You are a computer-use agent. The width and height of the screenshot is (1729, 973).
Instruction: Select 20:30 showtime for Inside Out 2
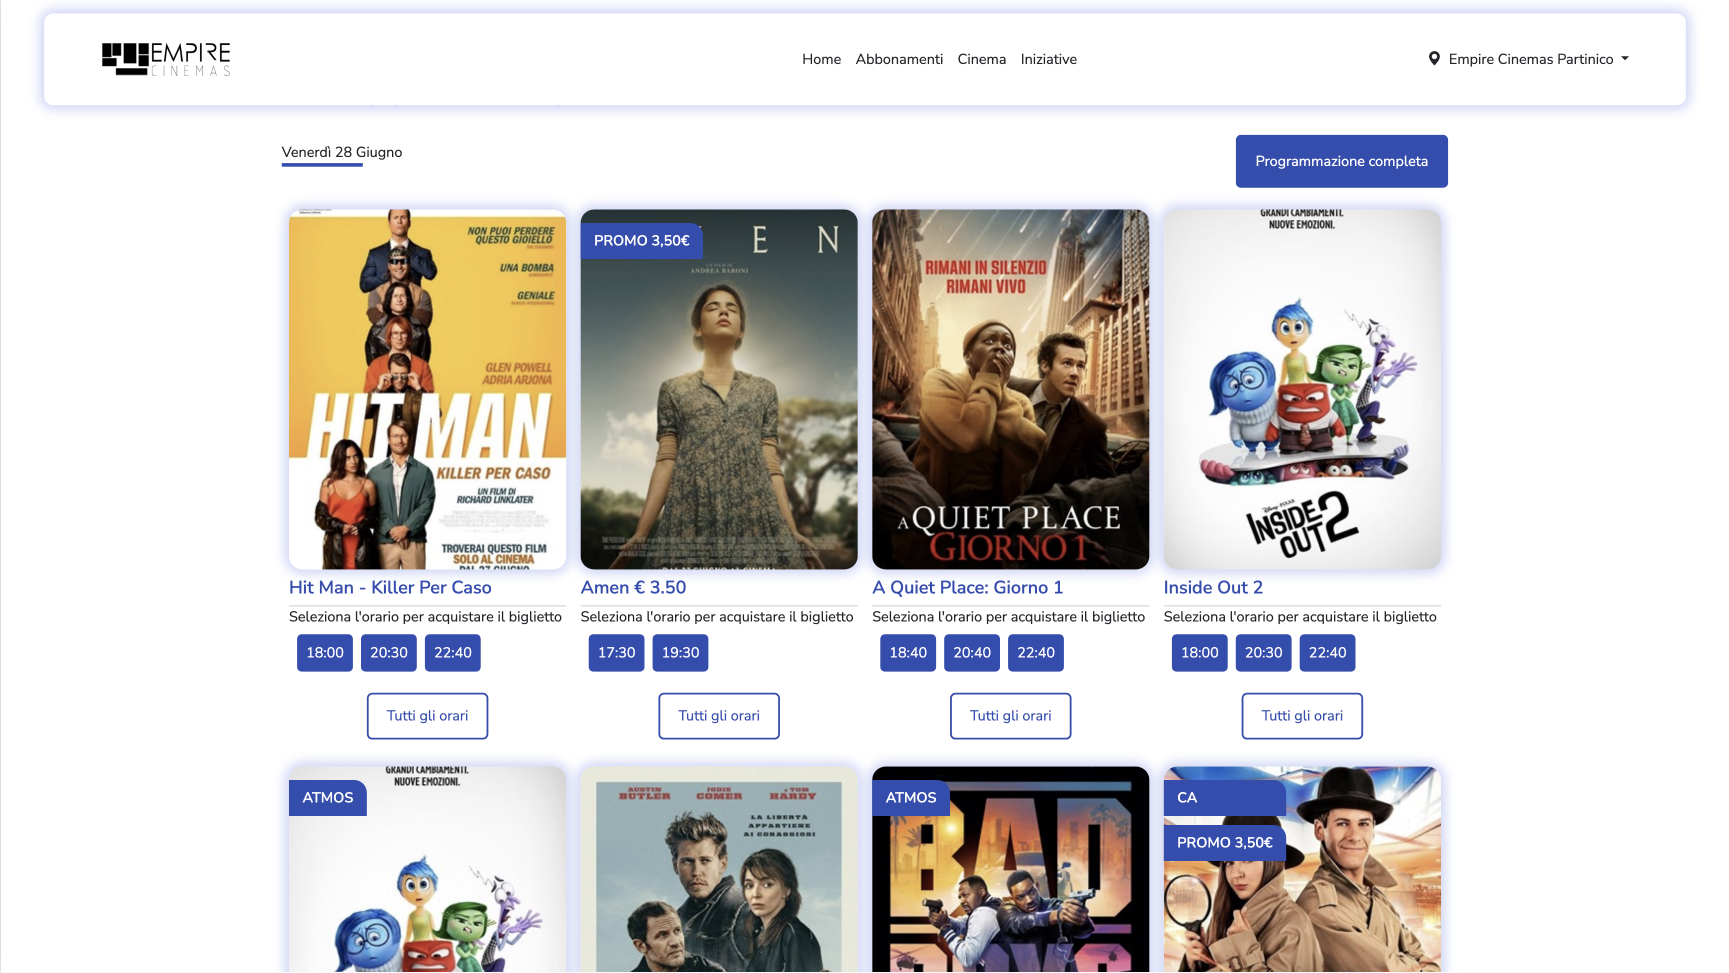[x=1264, y=653]
